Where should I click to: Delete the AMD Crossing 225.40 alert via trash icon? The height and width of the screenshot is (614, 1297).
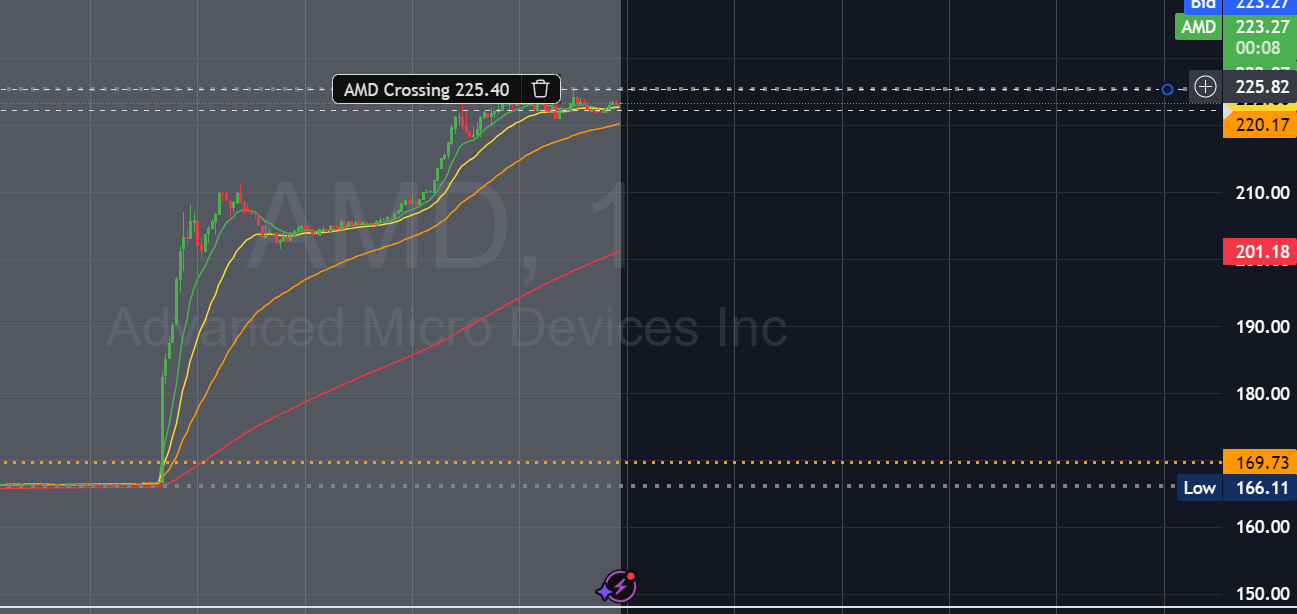click(540, 89)
